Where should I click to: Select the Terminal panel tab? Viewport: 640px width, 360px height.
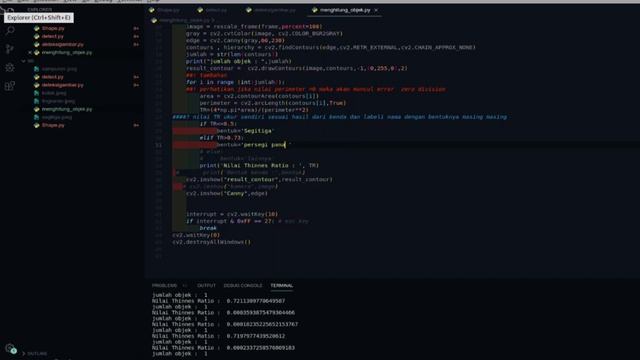[x=282, y=285]
